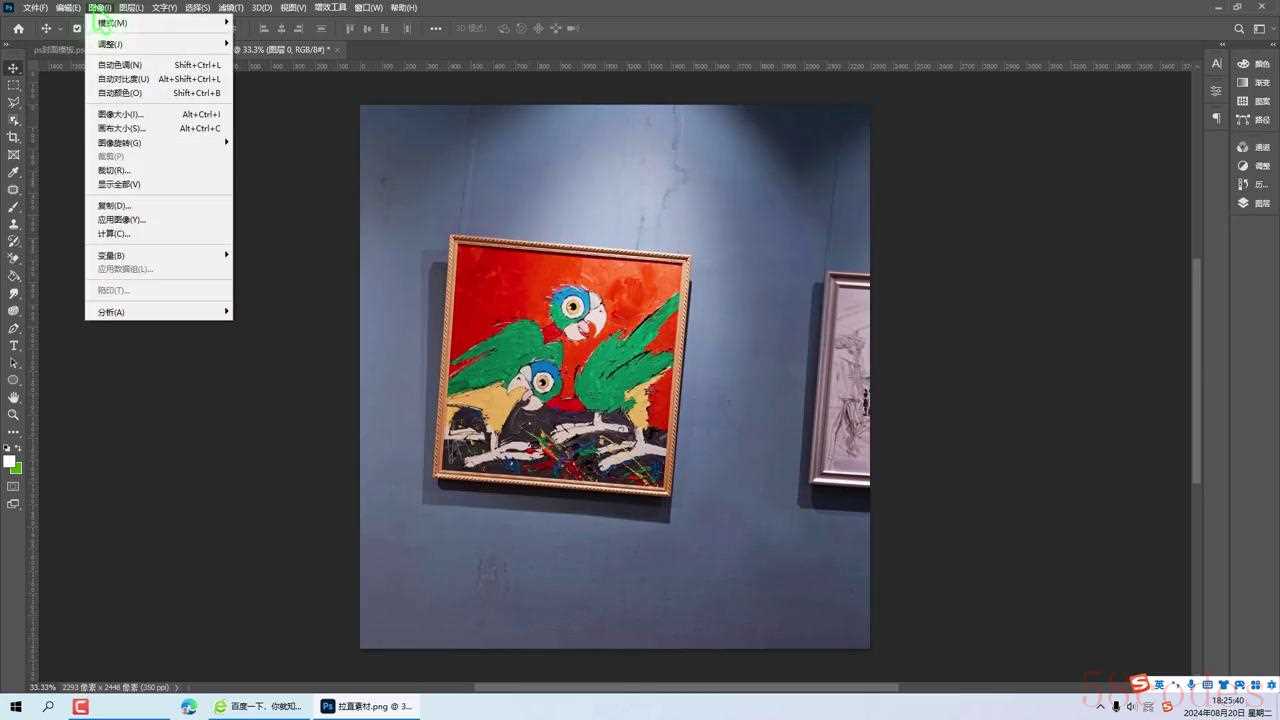Open the Paths (路径) panel
This screenshot has width=1280, height=720.
[1253, 120]
